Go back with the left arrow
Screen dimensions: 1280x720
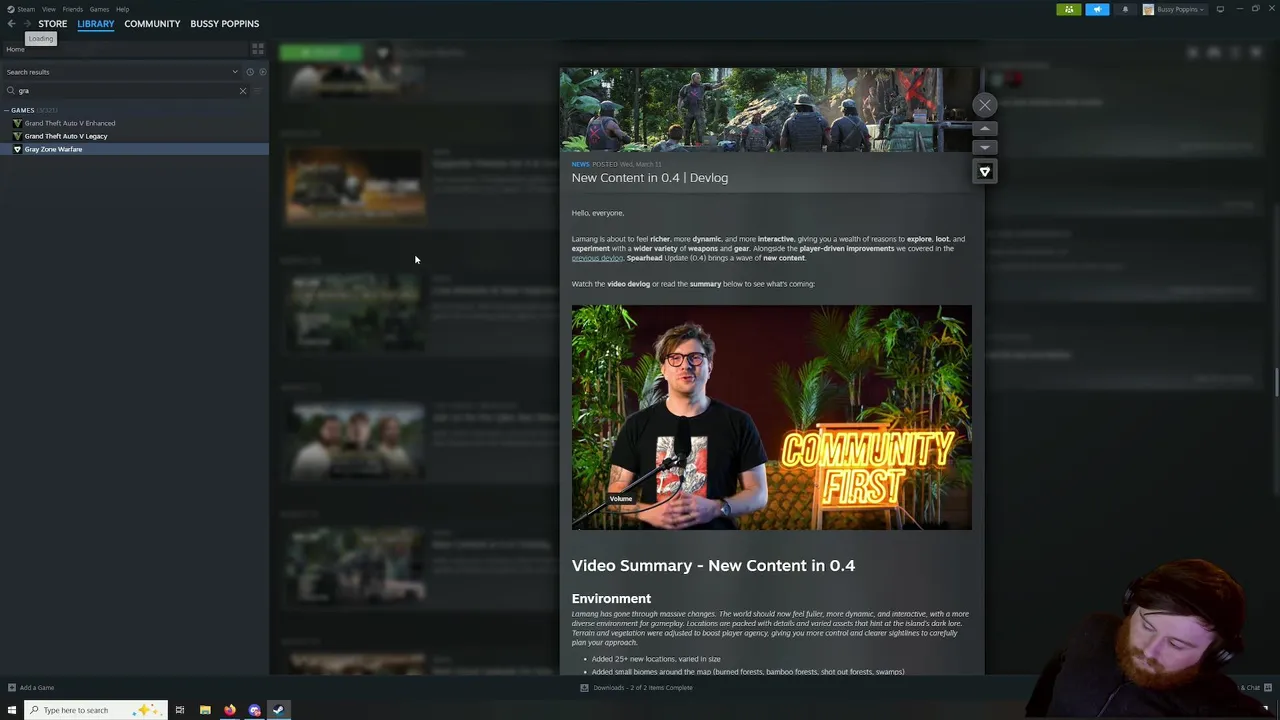point(11,23)
